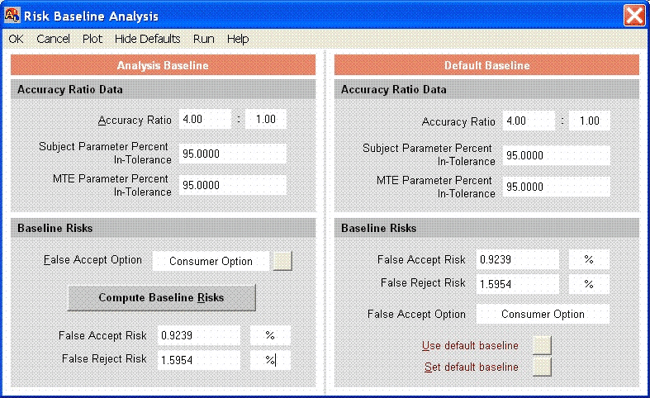The width and height of the screenshot is (650, 398).
Task: Click the Analysis False Accept Risk % unit box
Action: 270,335
